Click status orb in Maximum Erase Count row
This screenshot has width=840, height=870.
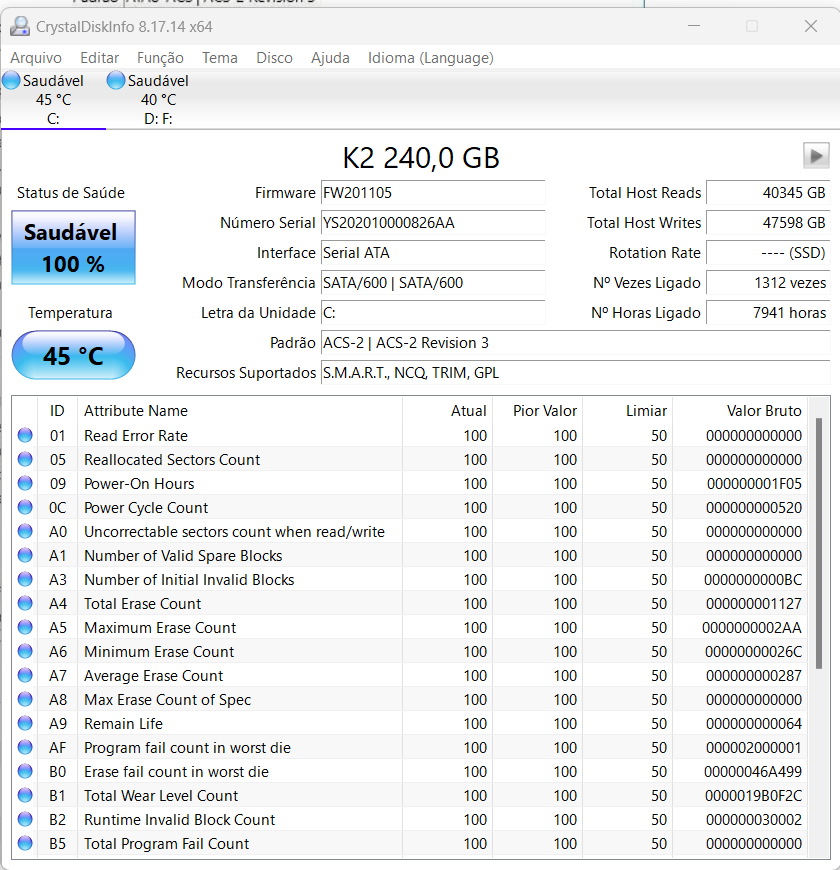(x=25, y=627)
